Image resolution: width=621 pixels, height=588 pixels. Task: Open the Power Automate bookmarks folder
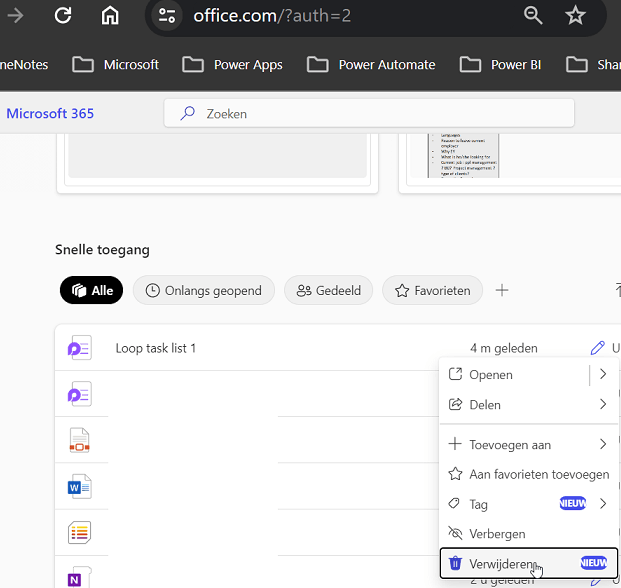pyautogui.click(x=371, y=65)
